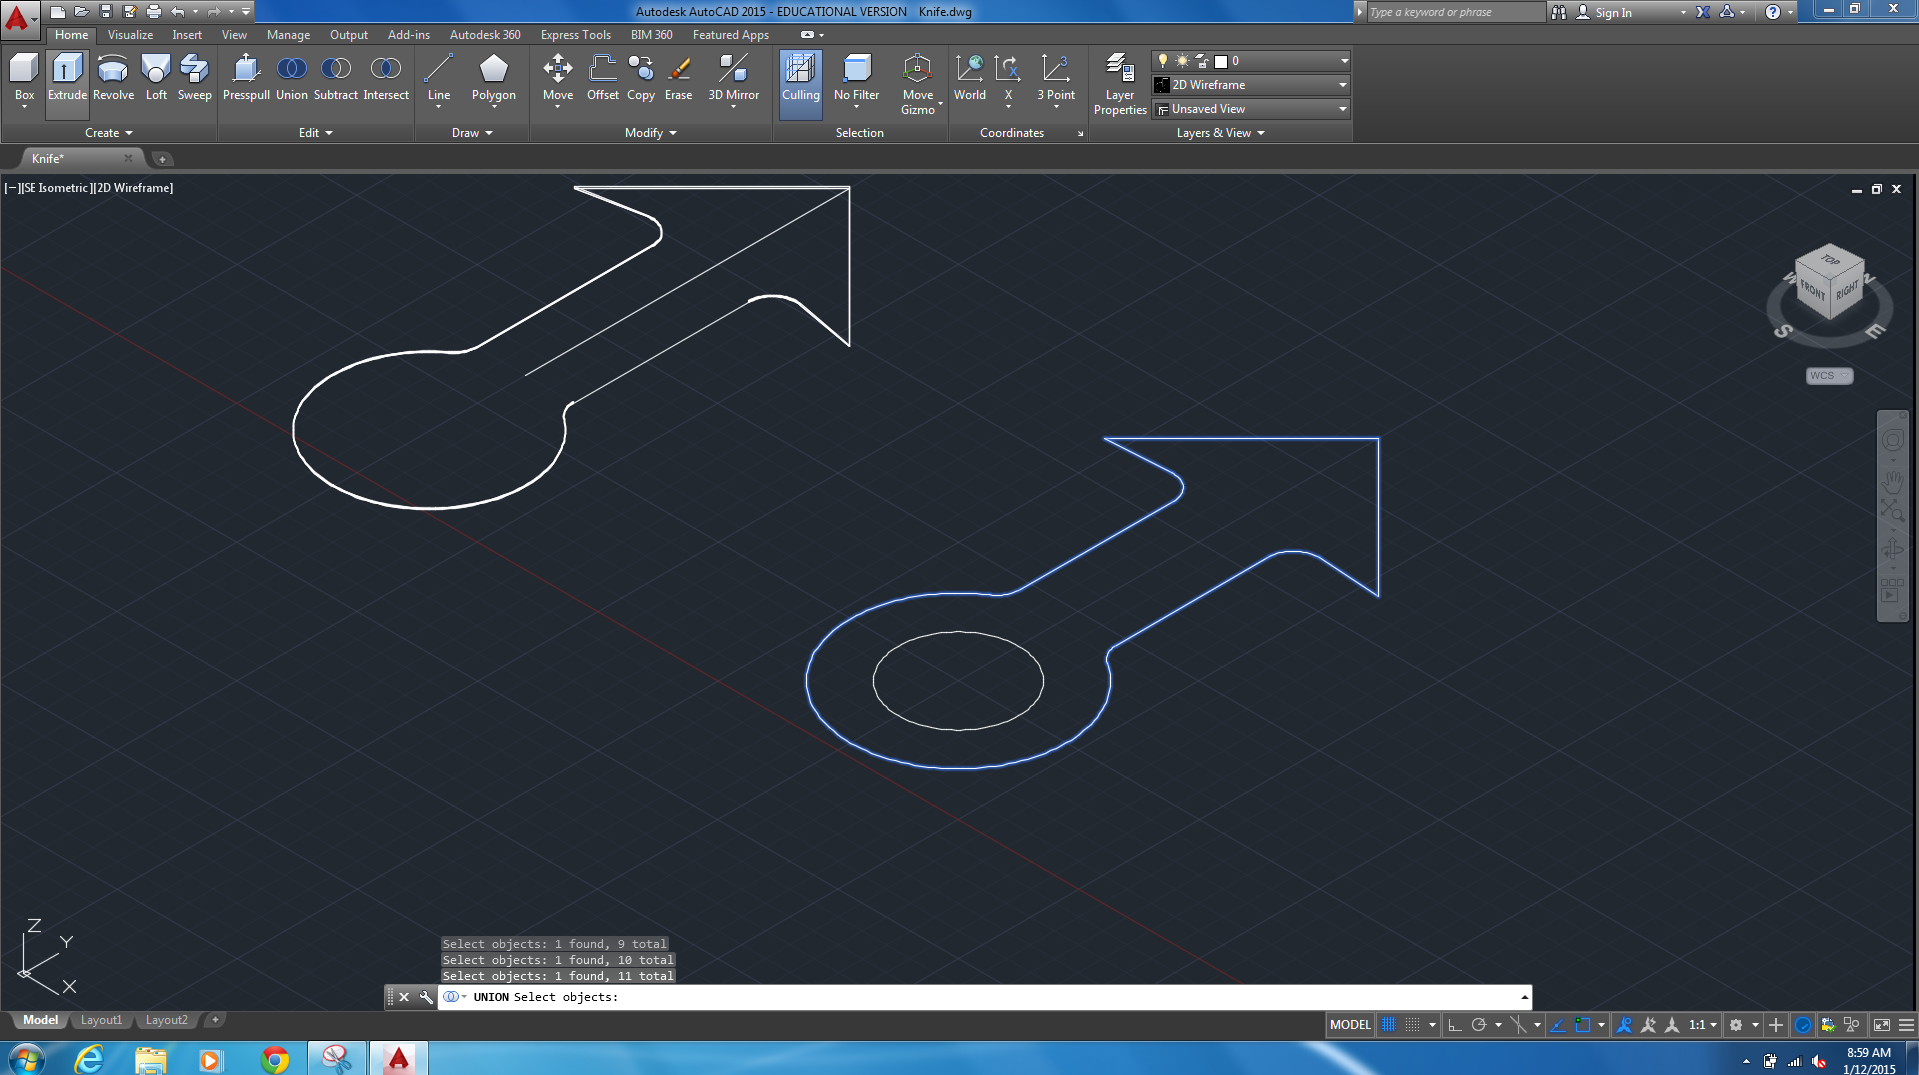Click the WCS label under ViewCube
Image resolution: width=1919 pixels, height=1075 pixels.
click(1829, 376)
